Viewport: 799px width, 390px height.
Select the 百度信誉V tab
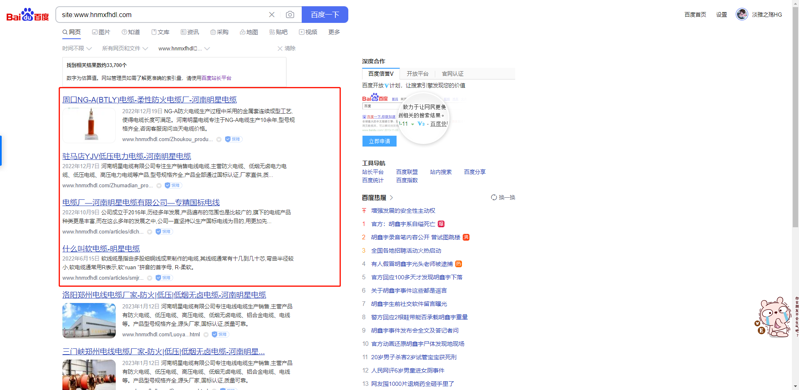click(x=381, y=74)
